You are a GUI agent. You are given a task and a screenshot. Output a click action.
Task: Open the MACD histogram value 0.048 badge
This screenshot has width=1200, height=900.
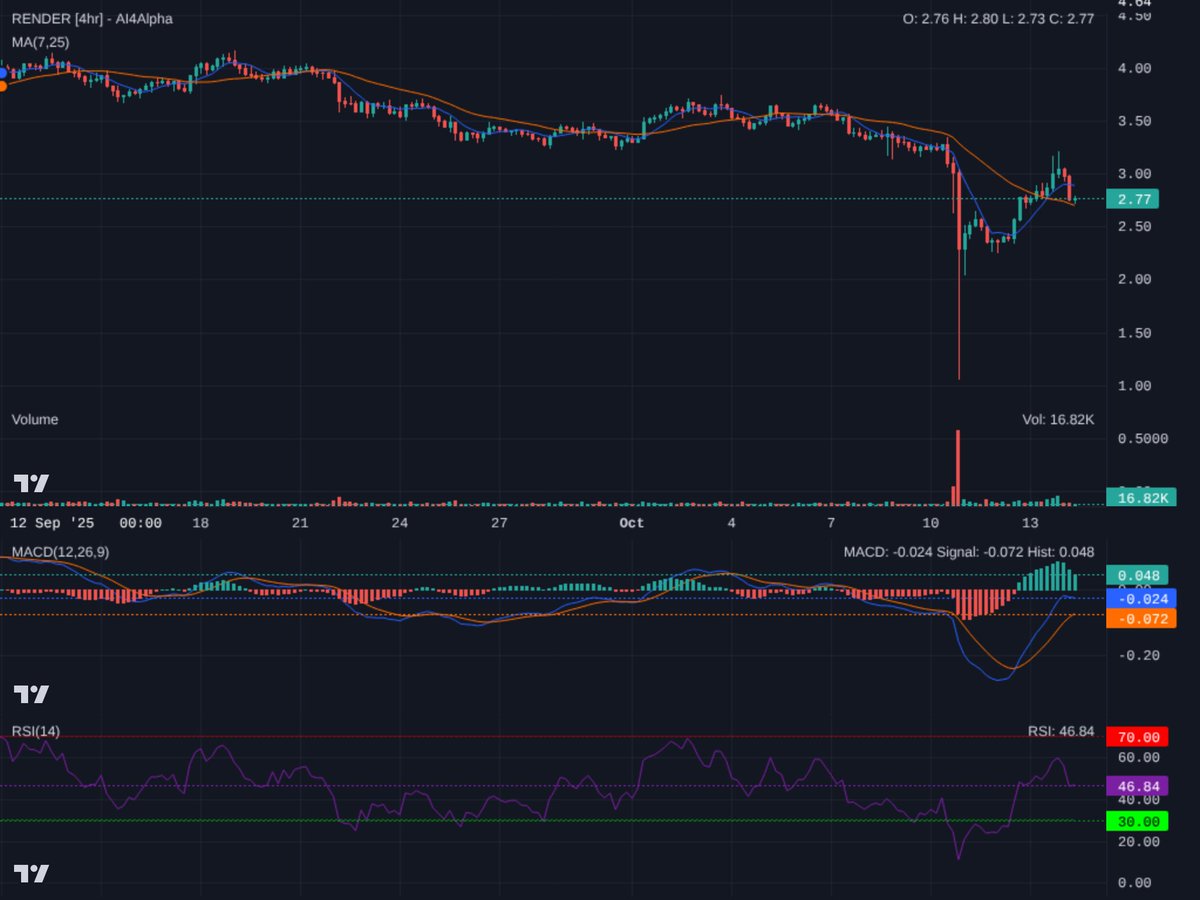coord(1136,576)
